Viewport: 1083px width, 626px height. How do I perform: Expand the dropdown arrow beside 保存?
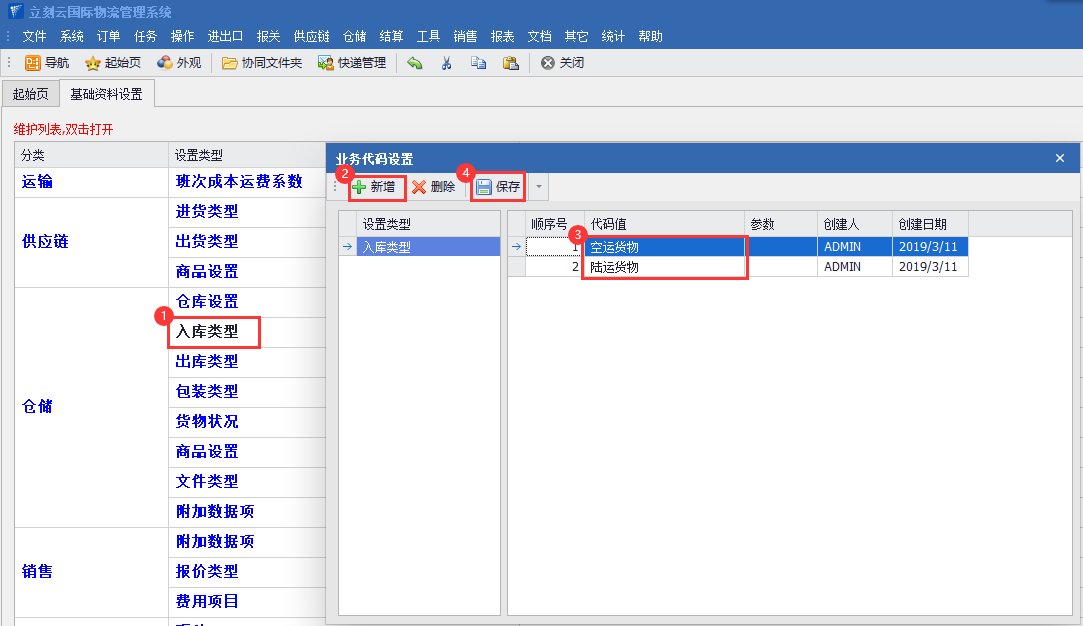pyautogui.click(x=539, y=187)
